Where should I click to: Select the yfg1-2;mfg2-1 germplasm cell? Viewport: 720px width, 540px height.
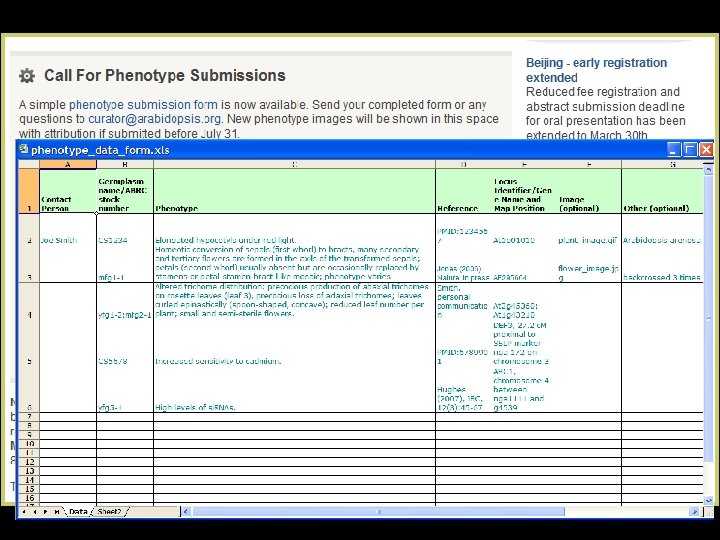click(125, 301)
